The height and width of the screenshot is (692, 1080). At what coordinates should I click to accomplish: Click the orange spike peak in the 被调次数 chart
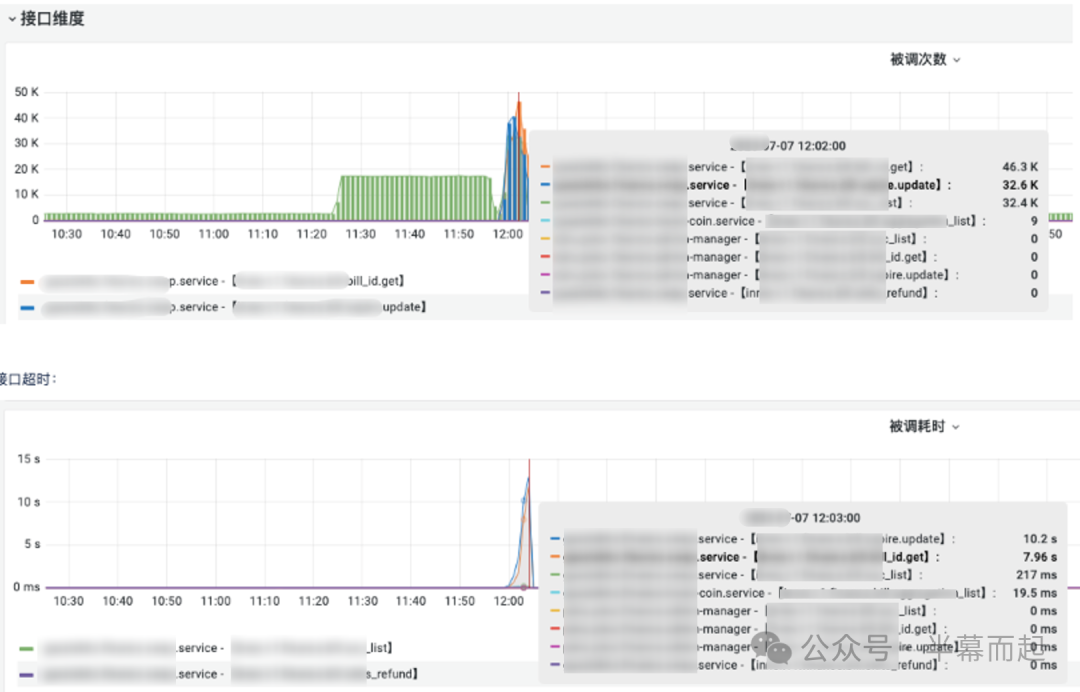coord(519,105)
